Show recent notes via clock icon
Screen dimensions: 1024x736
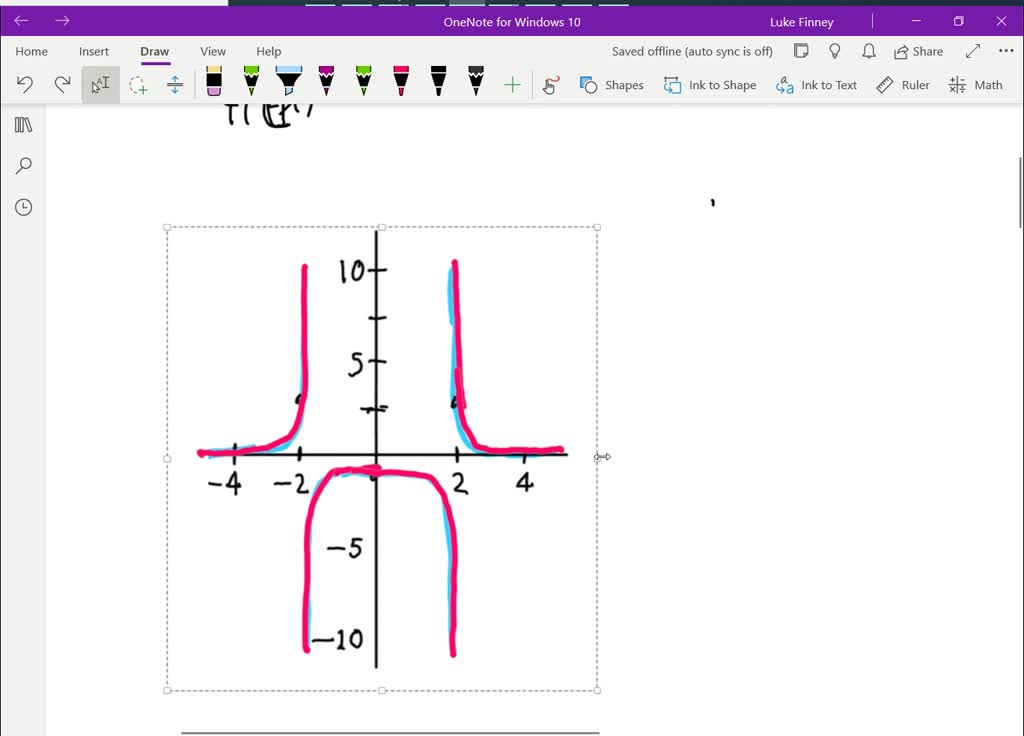[x=23, y=207]
